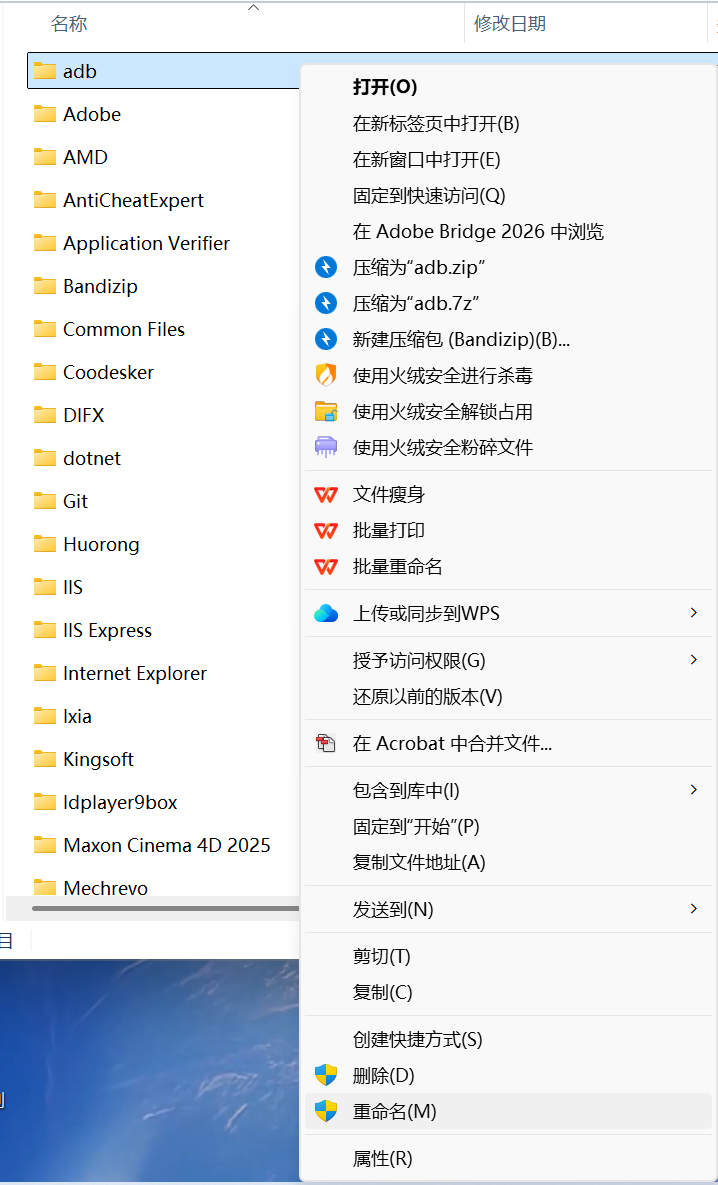The width and height of the screenshot is (718, 1185).
Task: Click the cloud icon for 上传或同步到WPS
Action: [x=327, y=613]
